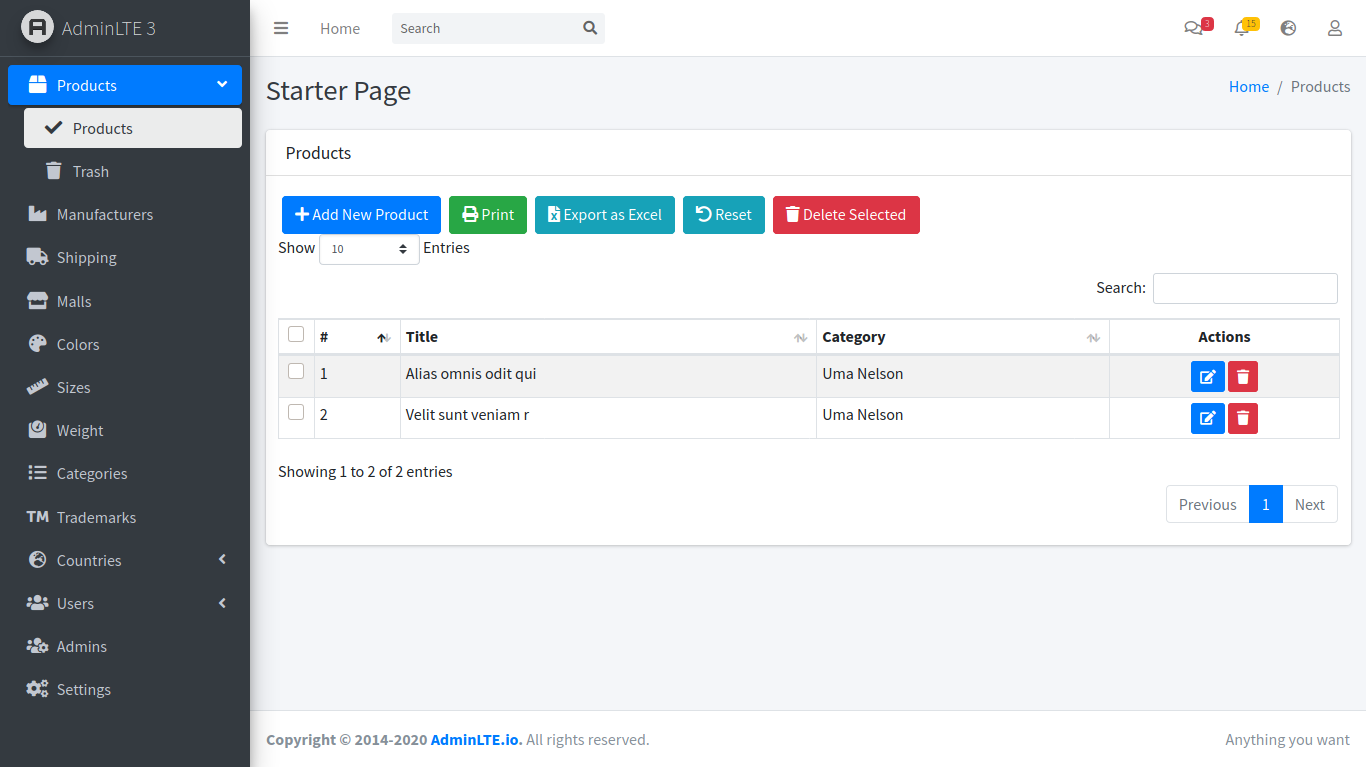The height and width of the screenshot is (767, 1366).
Task: Go to Trash in the sidebar
Action: tap(91, 171)
